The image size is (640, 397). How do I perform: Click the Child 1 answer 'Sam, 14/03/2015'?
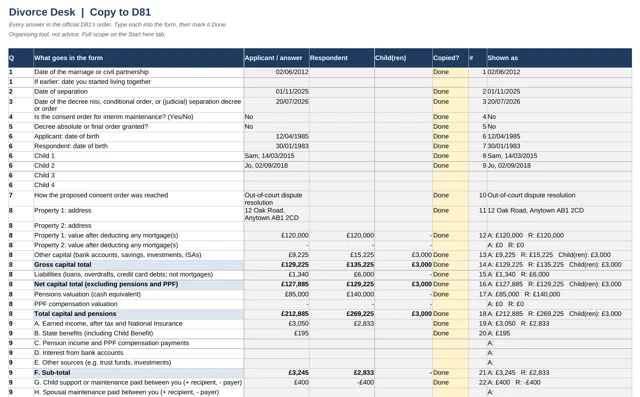pos(276,156)
